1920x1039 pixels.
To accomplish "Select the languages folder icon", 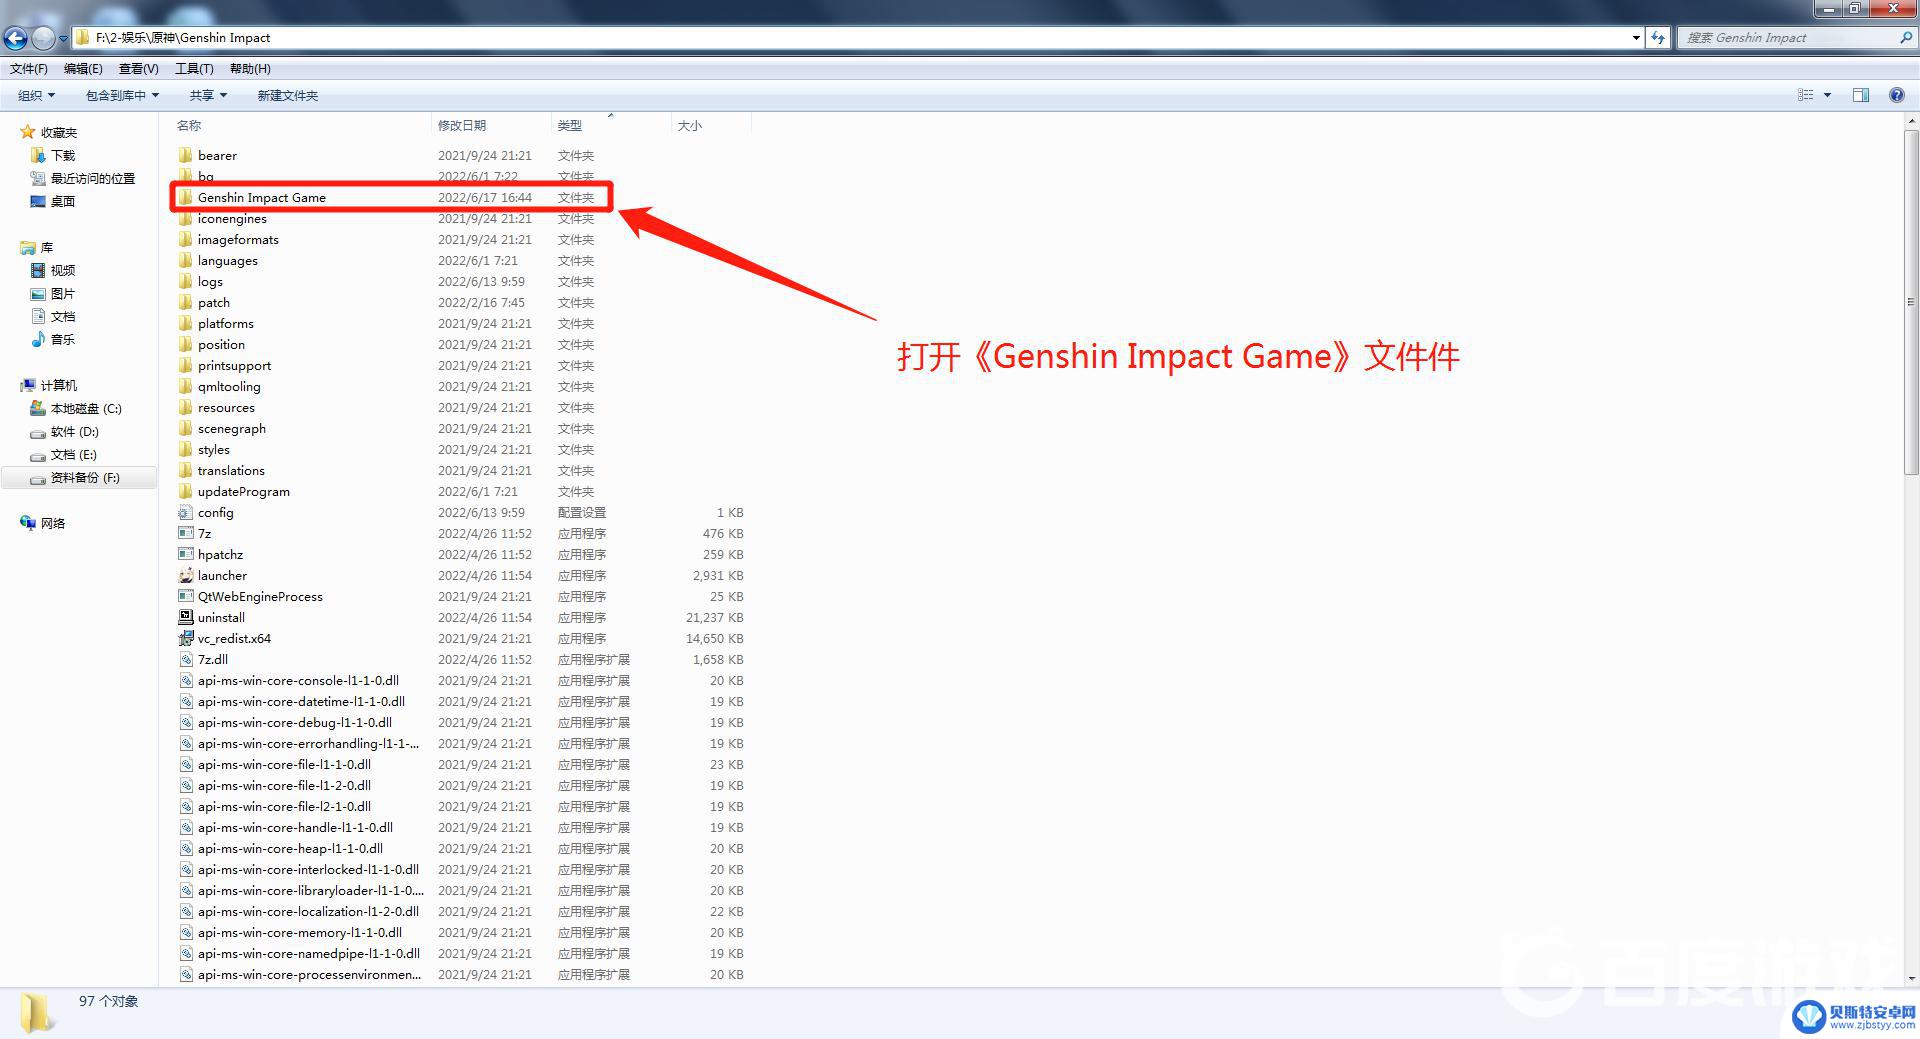I will coord(185,261).
